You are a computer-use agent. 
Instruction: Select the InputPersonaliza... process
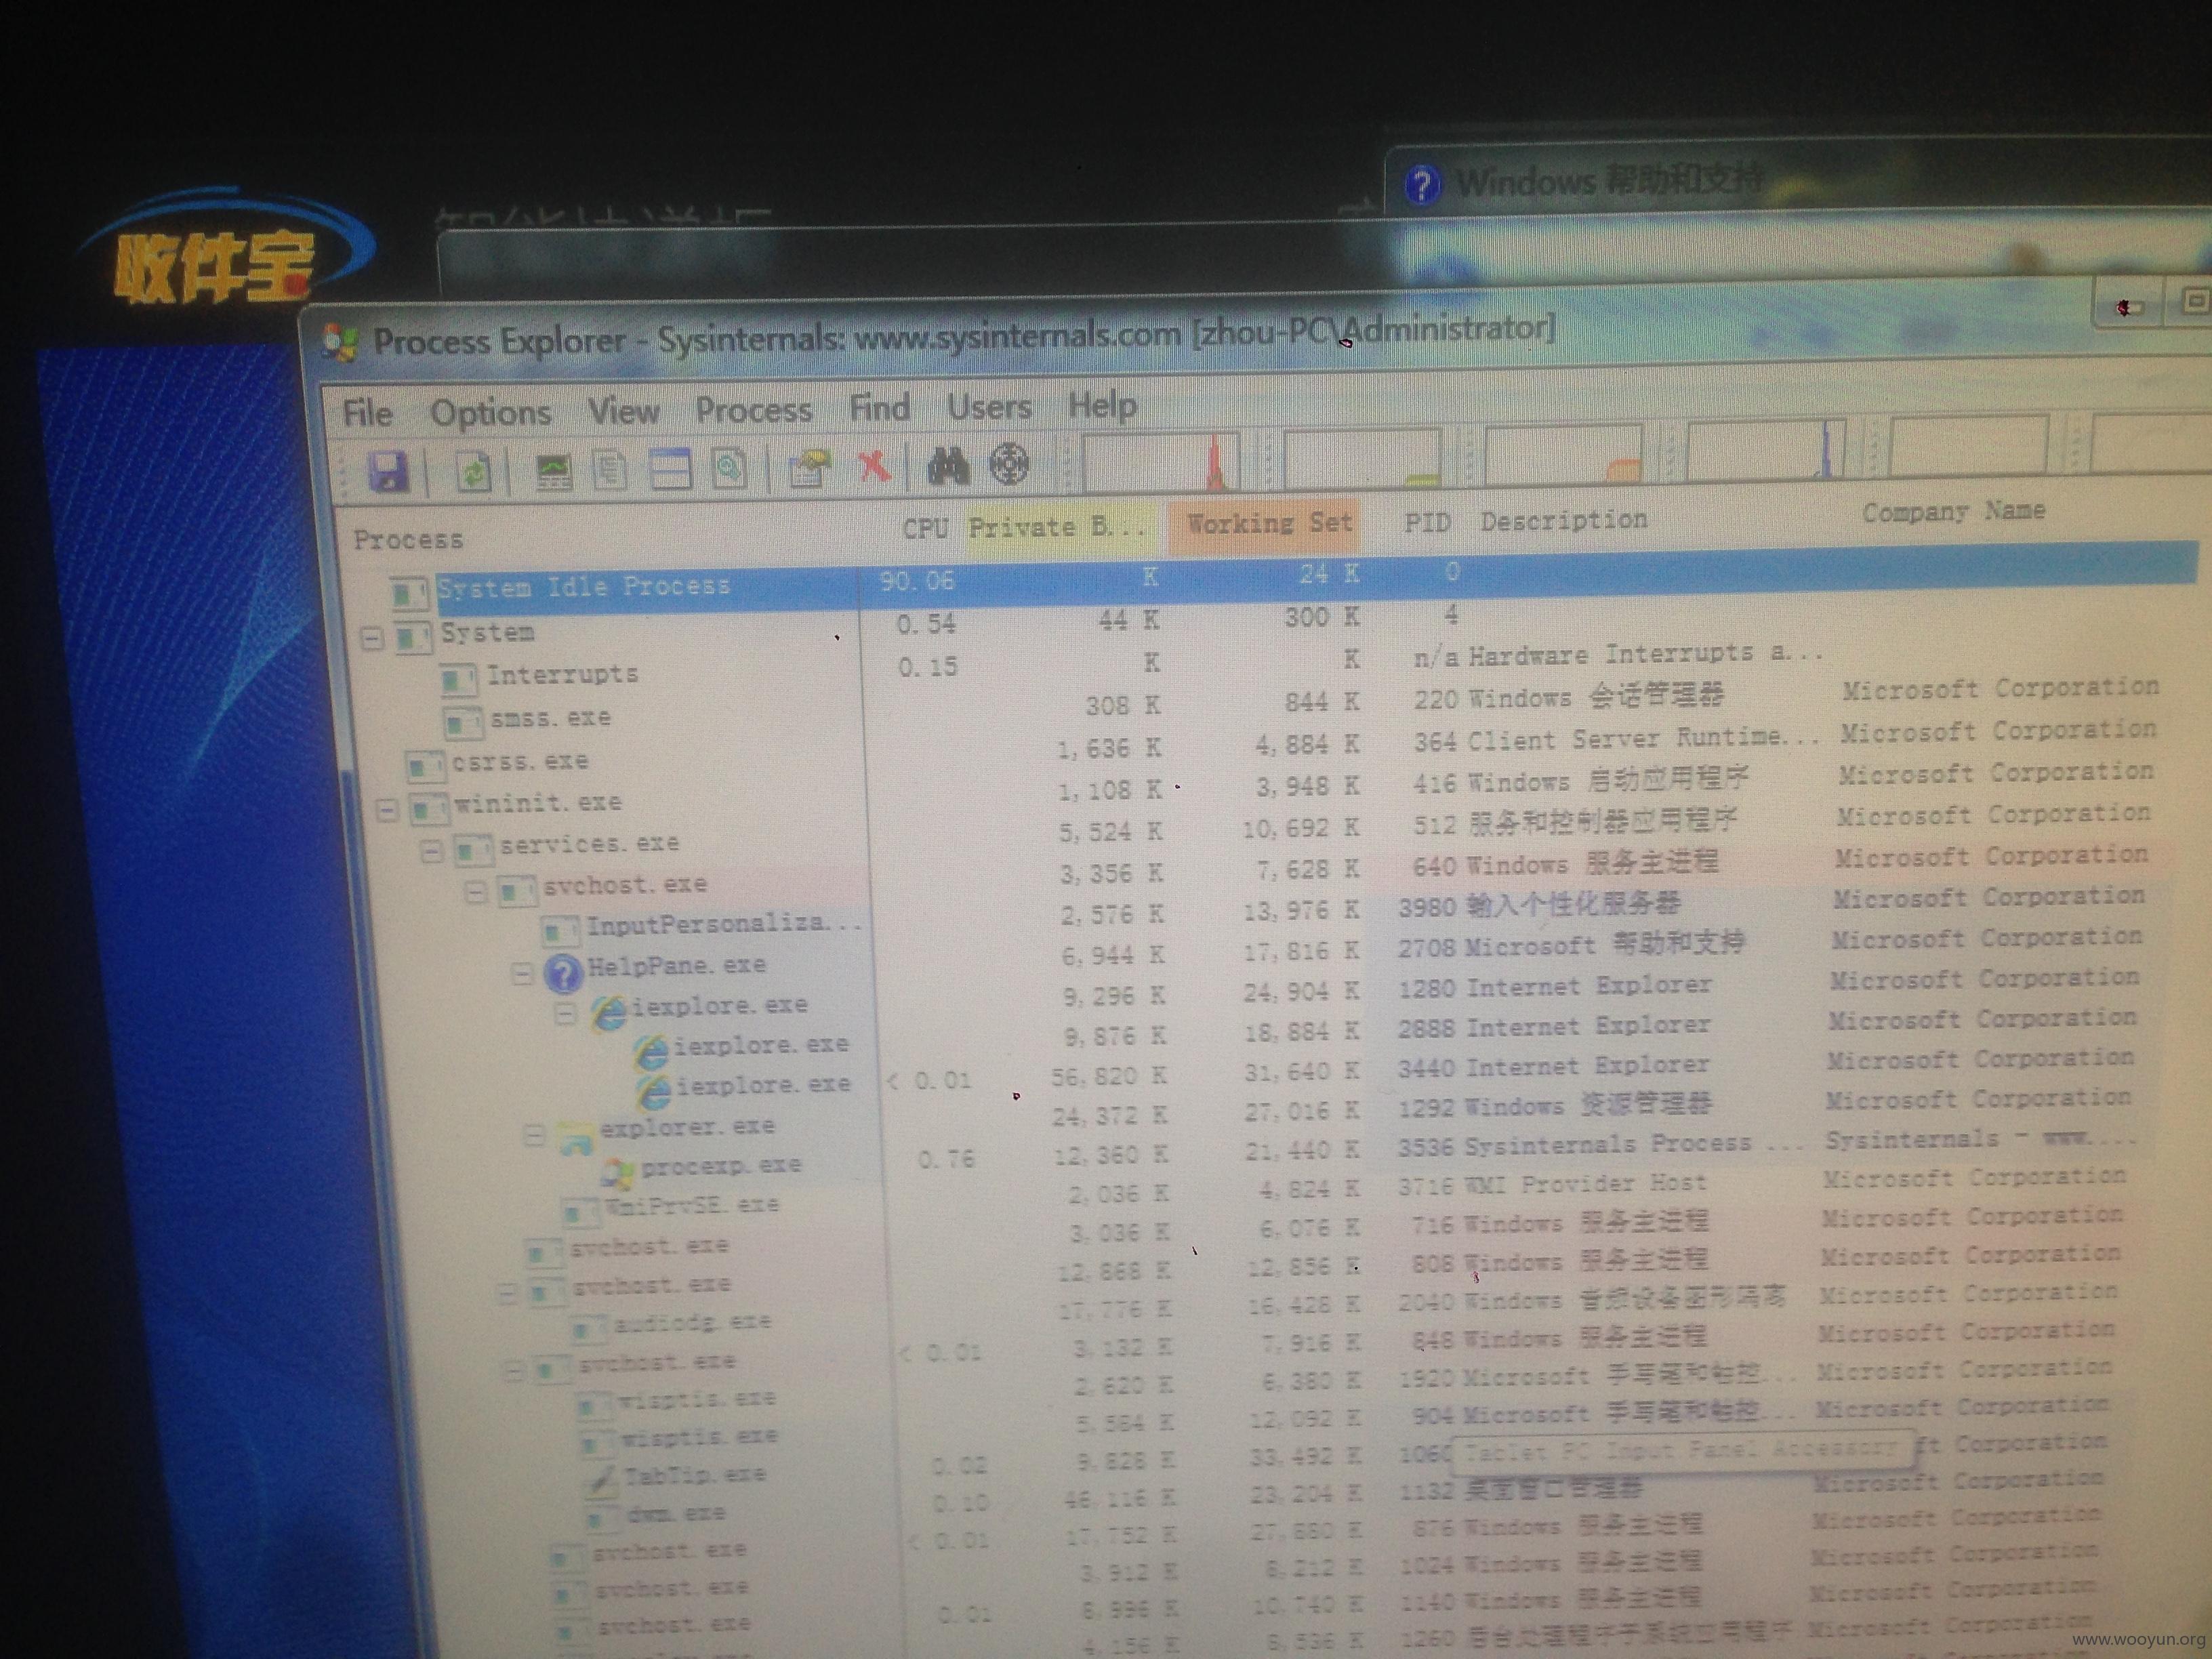tap(724, 924)
